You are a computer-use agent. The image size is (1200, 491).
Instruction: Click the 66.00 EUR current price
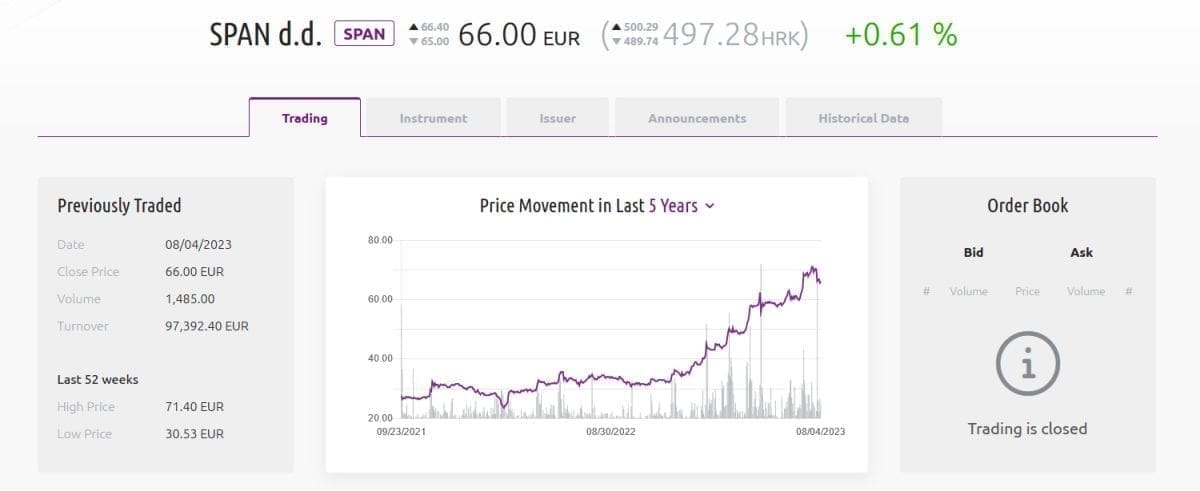[518, 35]
